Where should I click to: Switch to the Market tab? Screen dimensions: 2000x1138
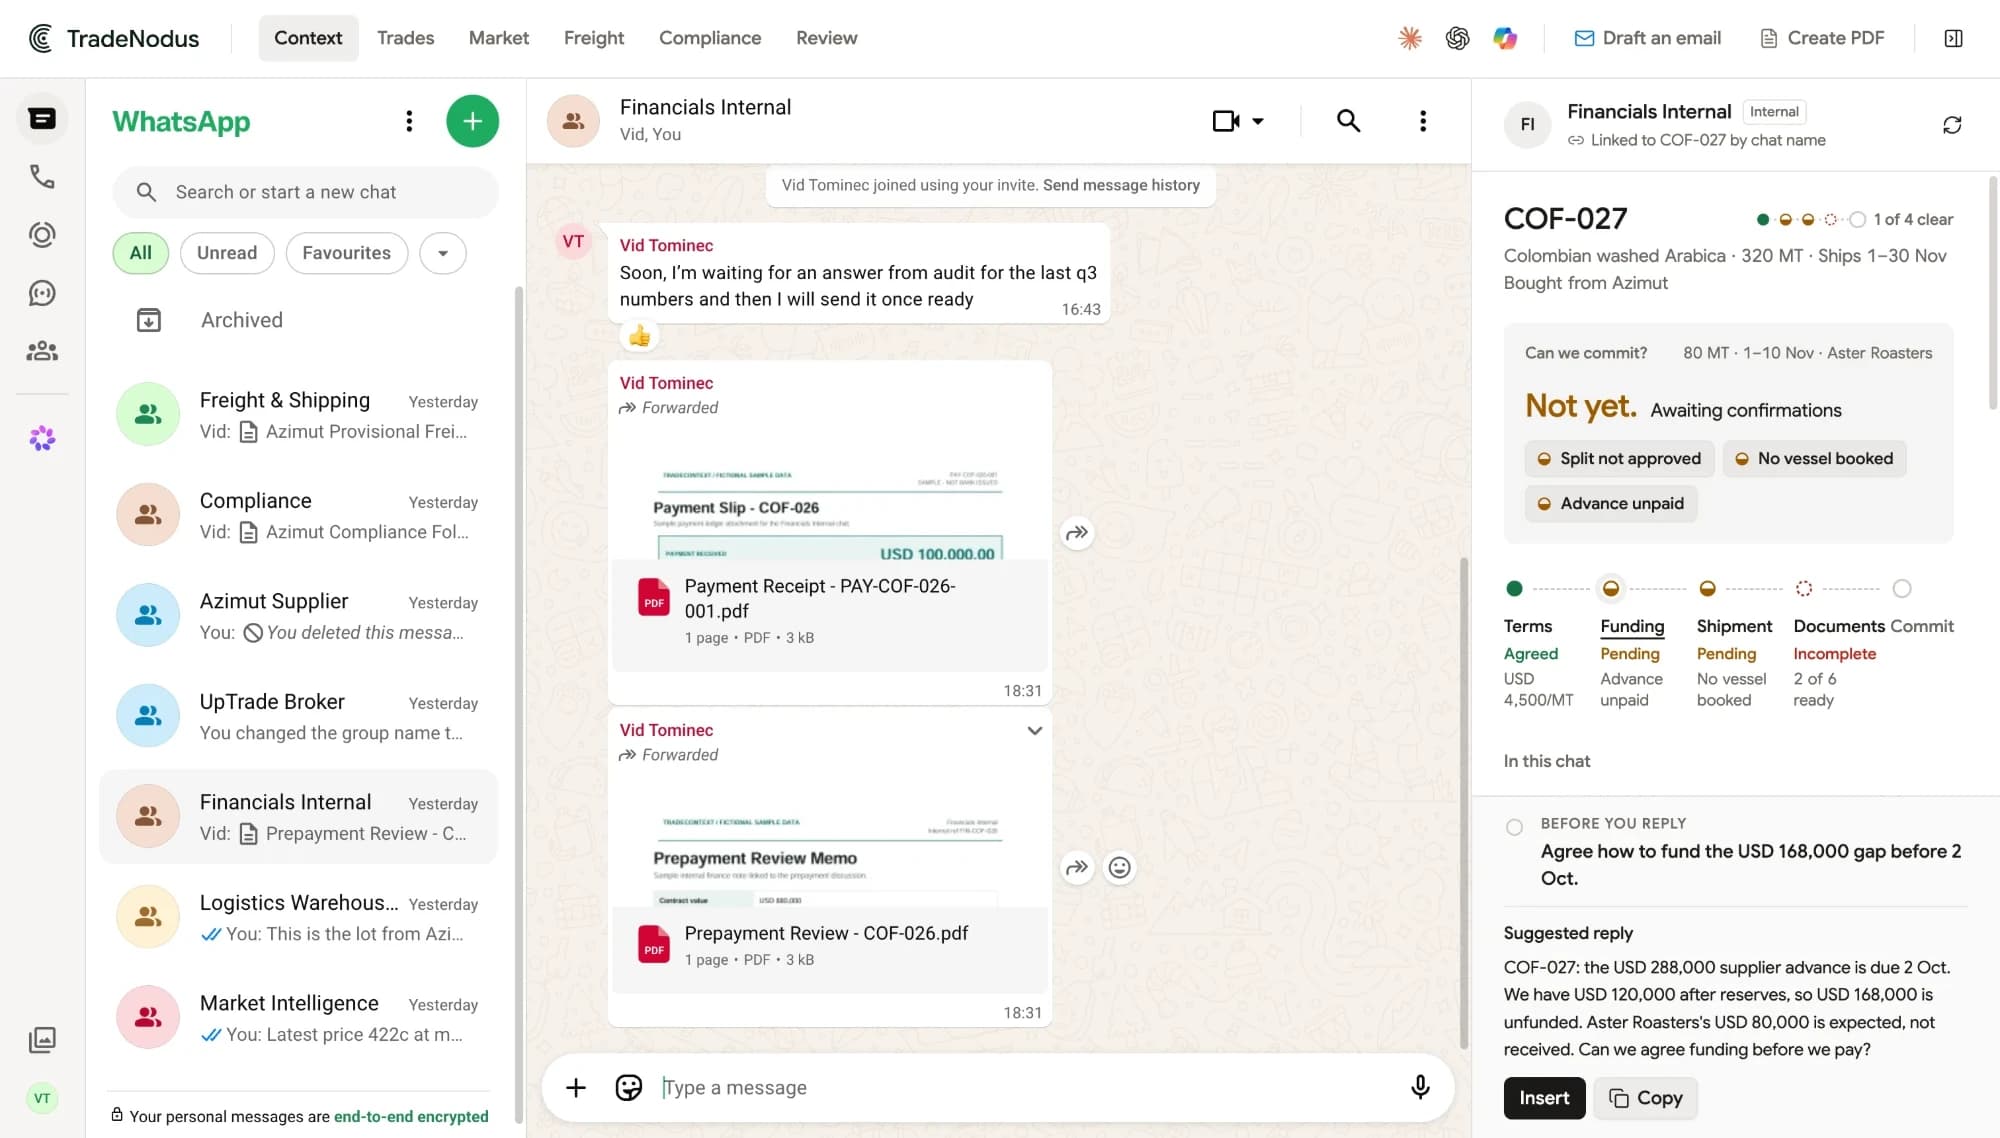499,38
